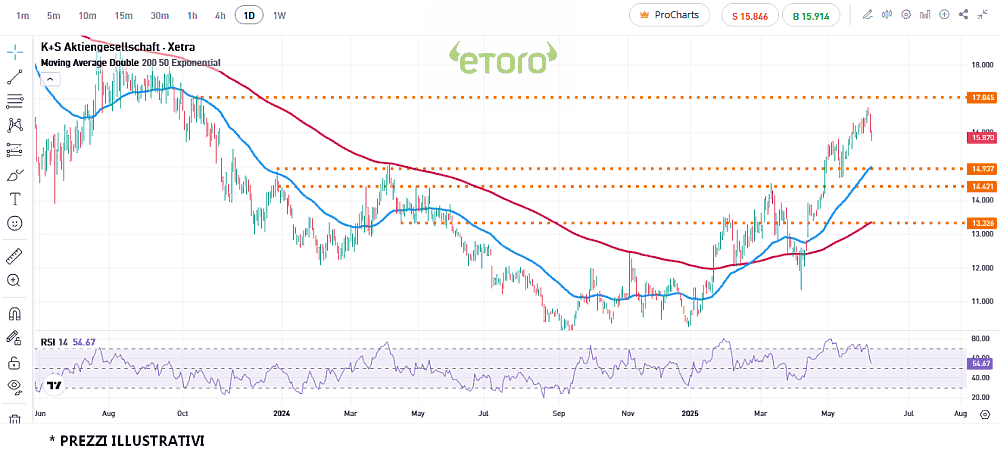Screen dimensions: 1000x450
Task: Switch to the 1h timeframe
Action: (x=192, y=15)
